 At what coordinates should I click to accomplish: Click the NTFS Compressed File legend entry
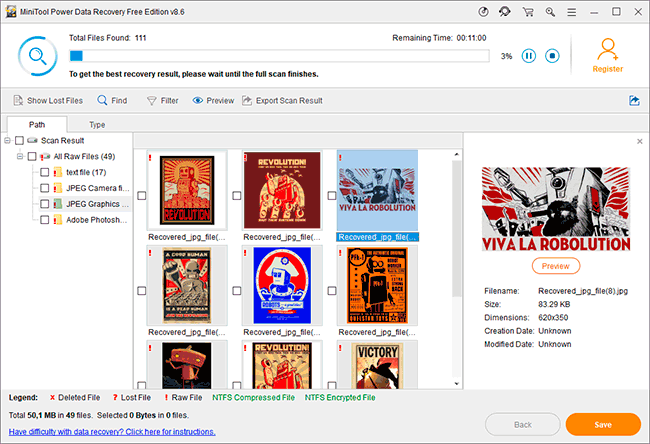pos(253,398)
